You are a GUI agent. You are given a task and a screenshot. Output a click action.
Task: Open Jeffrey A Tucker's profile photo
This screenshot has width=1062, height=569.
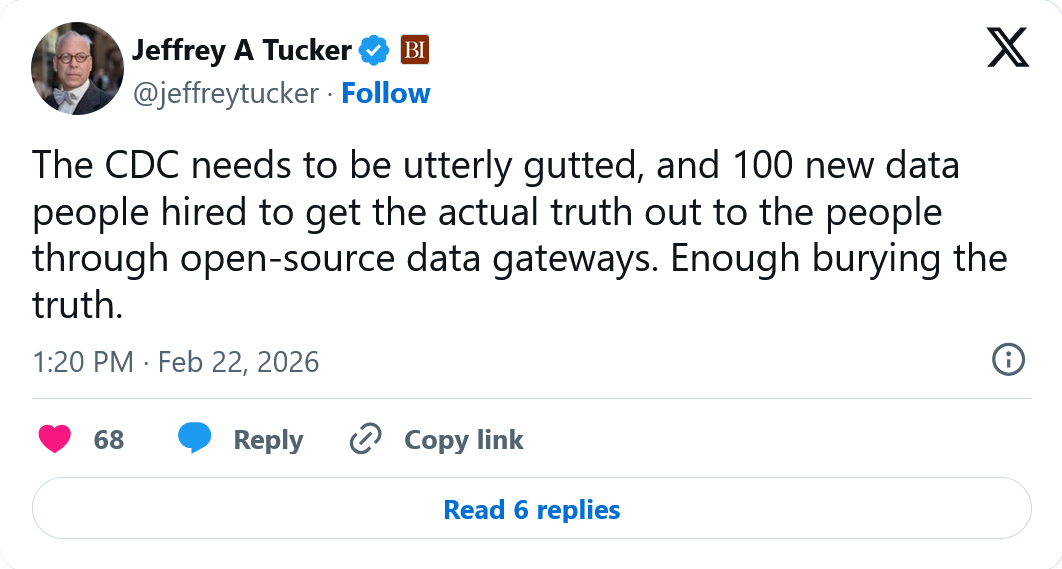click(x=78, y=68)
